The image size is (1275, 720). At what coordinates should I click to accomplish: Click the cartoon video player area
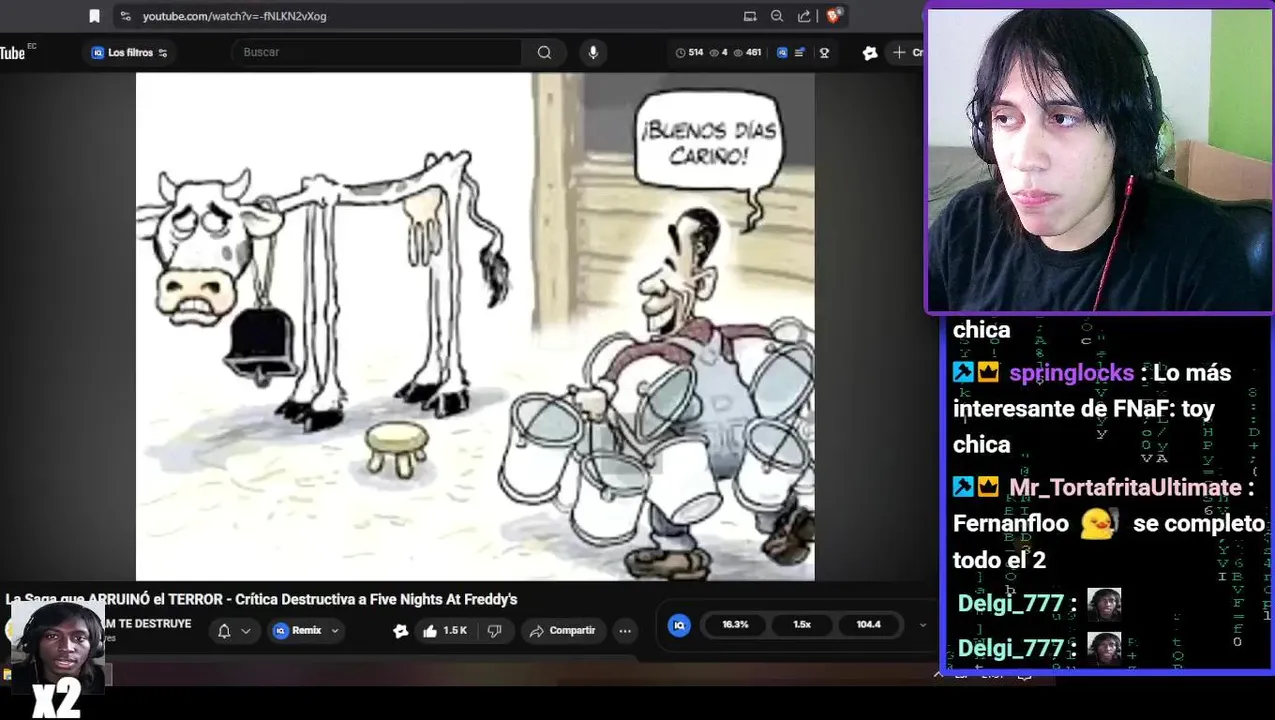(x=475, y=326)
